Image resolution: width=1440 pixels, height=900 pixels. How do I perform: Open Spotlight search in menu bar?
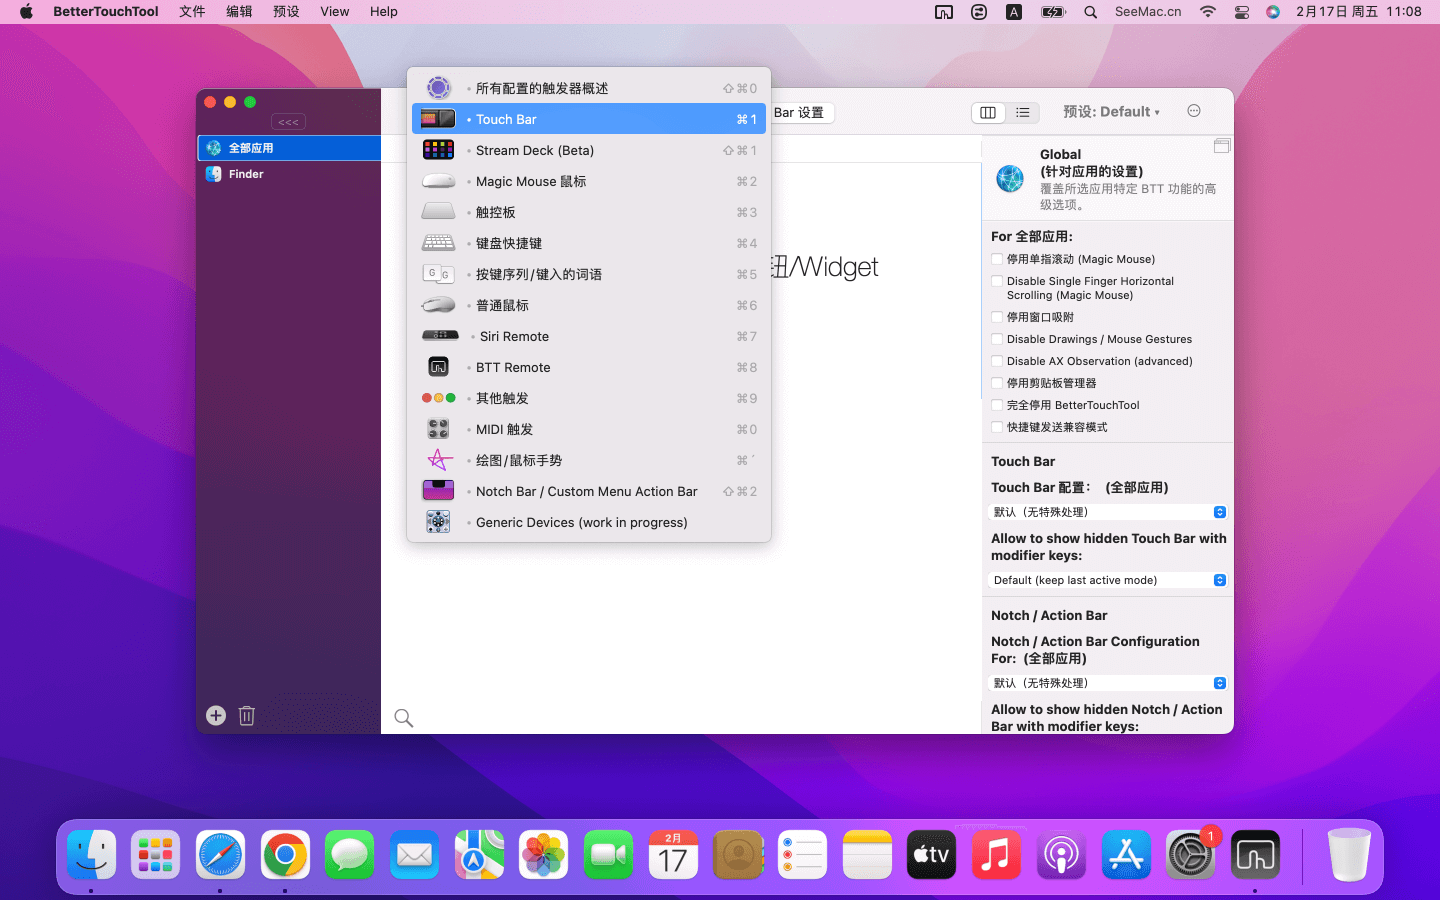pyautogui.click(x=1090, y=12)
